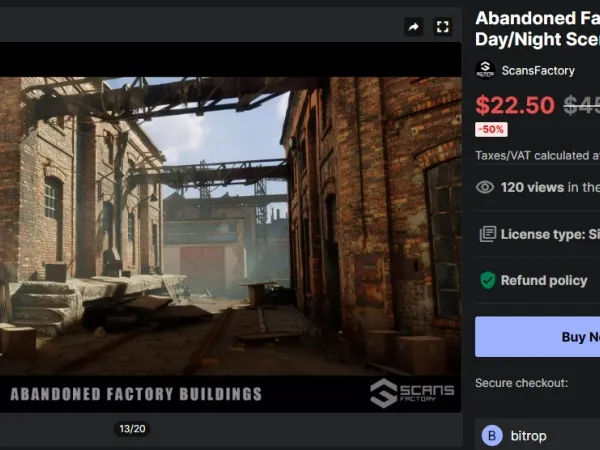Click the abandoned factory preview image
The height and width of the screenshot is (450, 600).
click(230, 227)
